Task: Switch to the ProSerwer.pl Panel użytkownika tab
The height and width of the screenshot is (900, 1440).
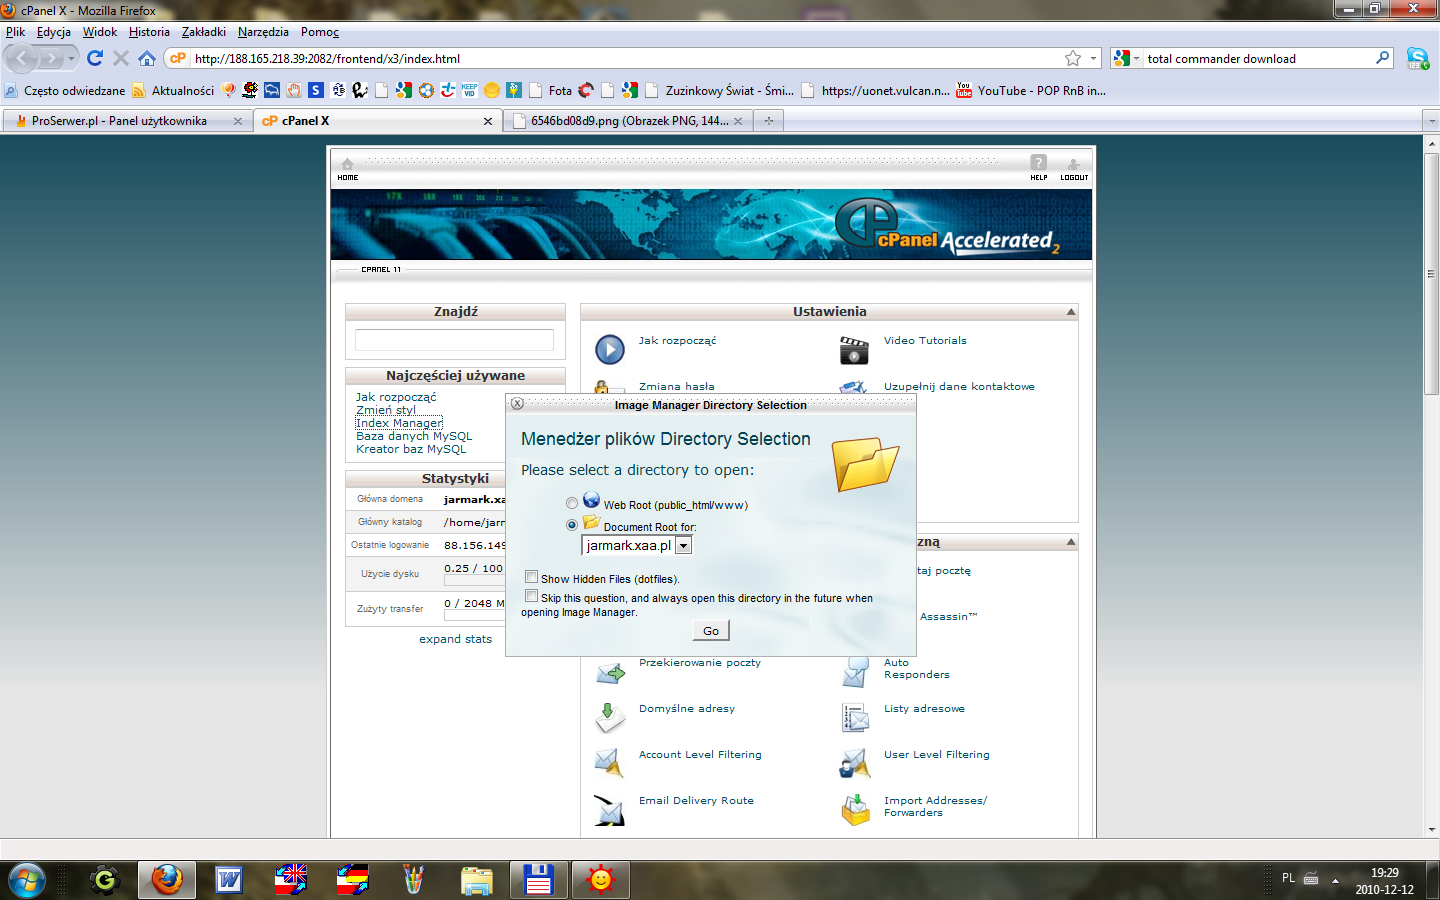Action: point(119,121)
